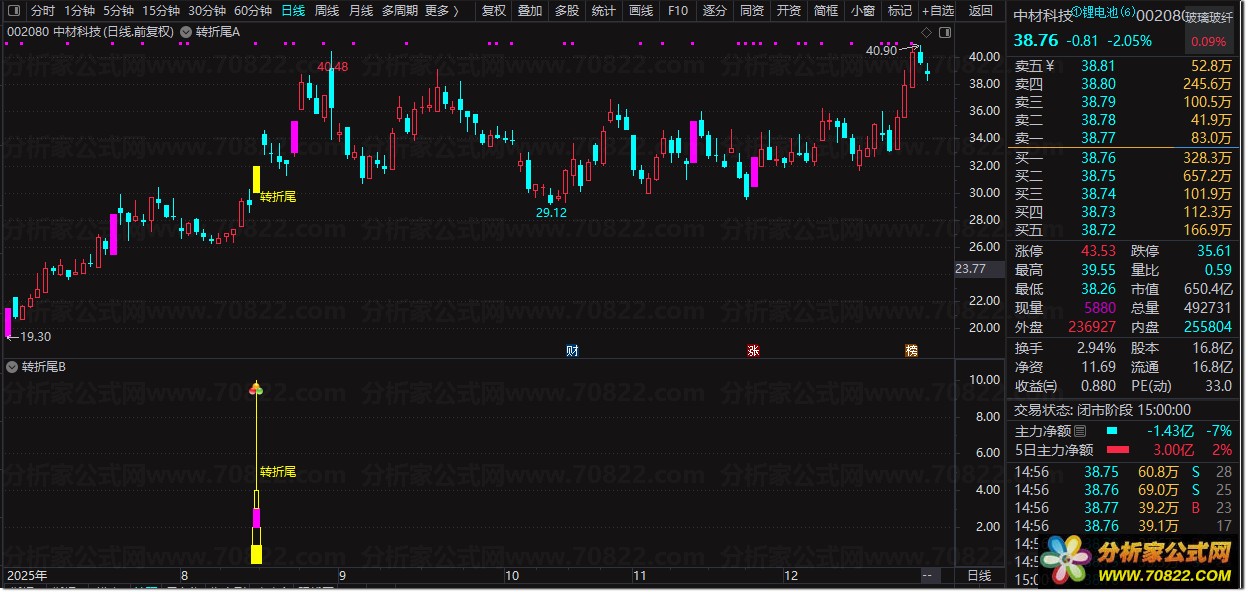The height and width of the screenshot is (592, 1248).
Task: Click the 涨停 value 43.53
Action: tap(1098, 251)
